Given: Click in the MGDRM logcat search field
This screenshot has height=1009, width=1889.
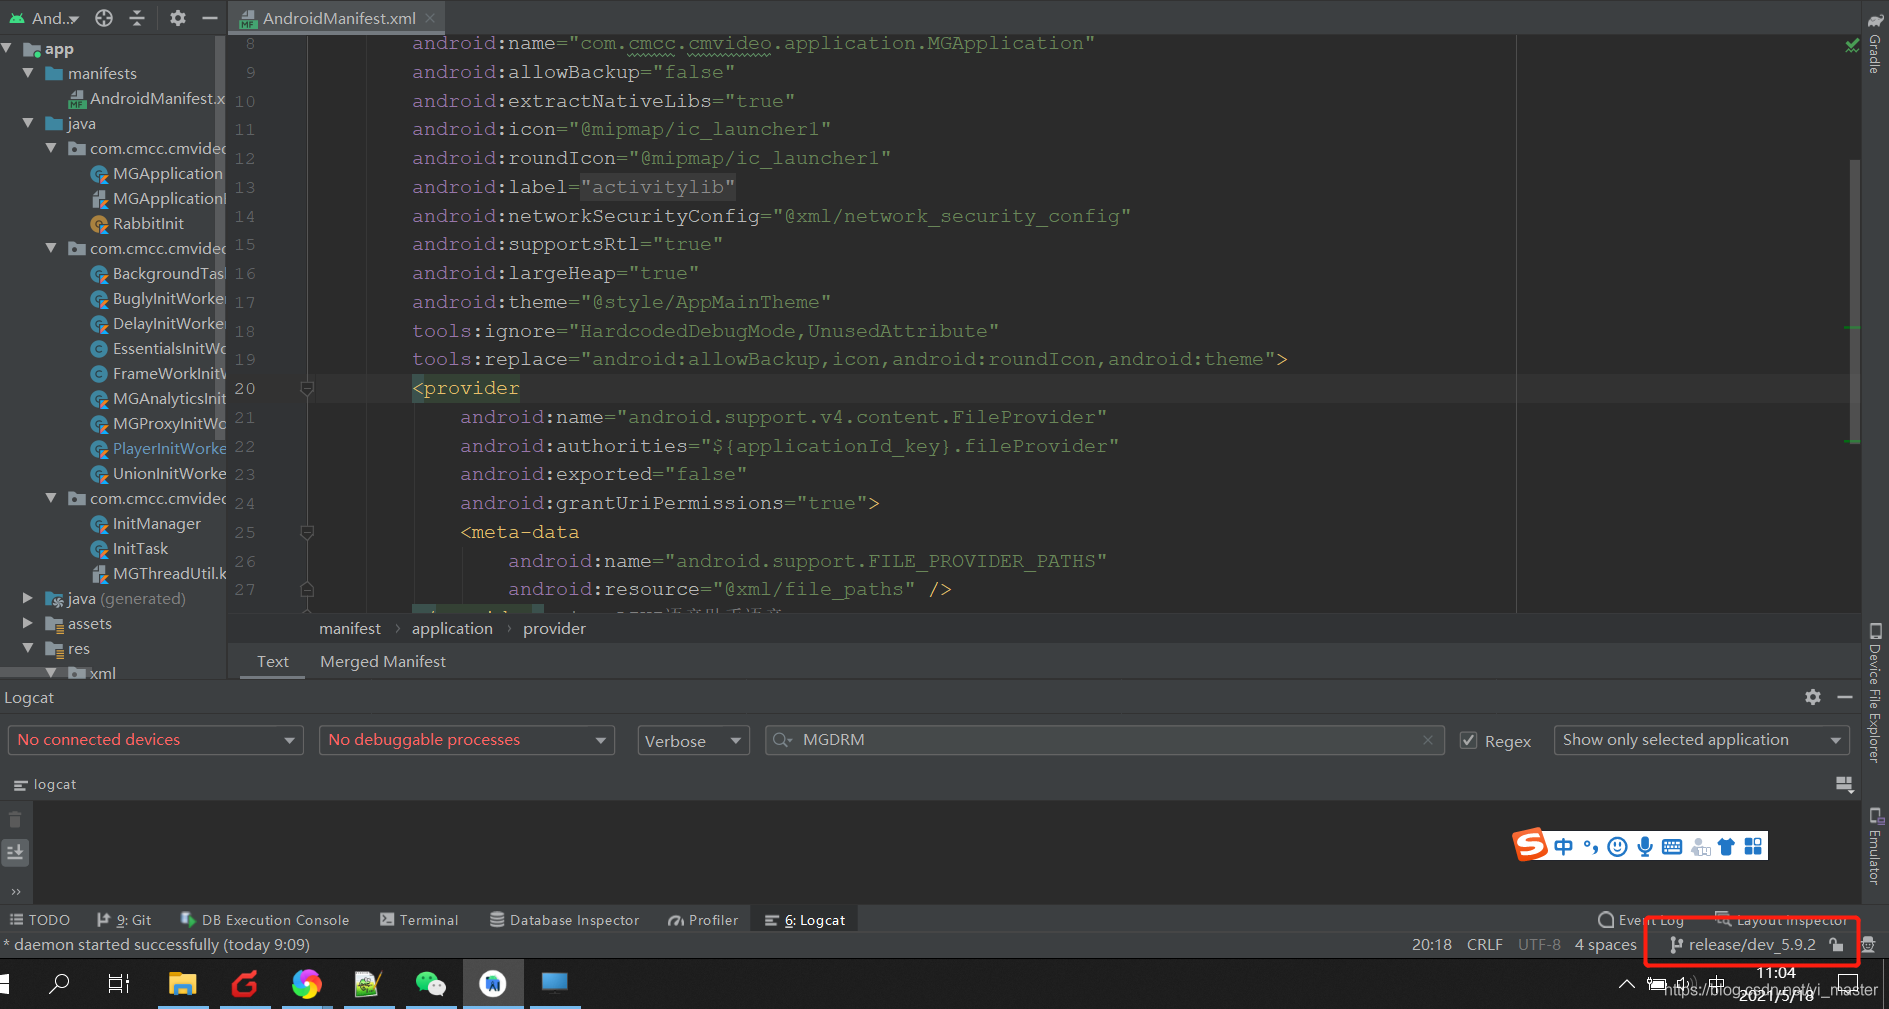Looking at the screenshot, I should pyautogui.click(x=1105, y=740).
